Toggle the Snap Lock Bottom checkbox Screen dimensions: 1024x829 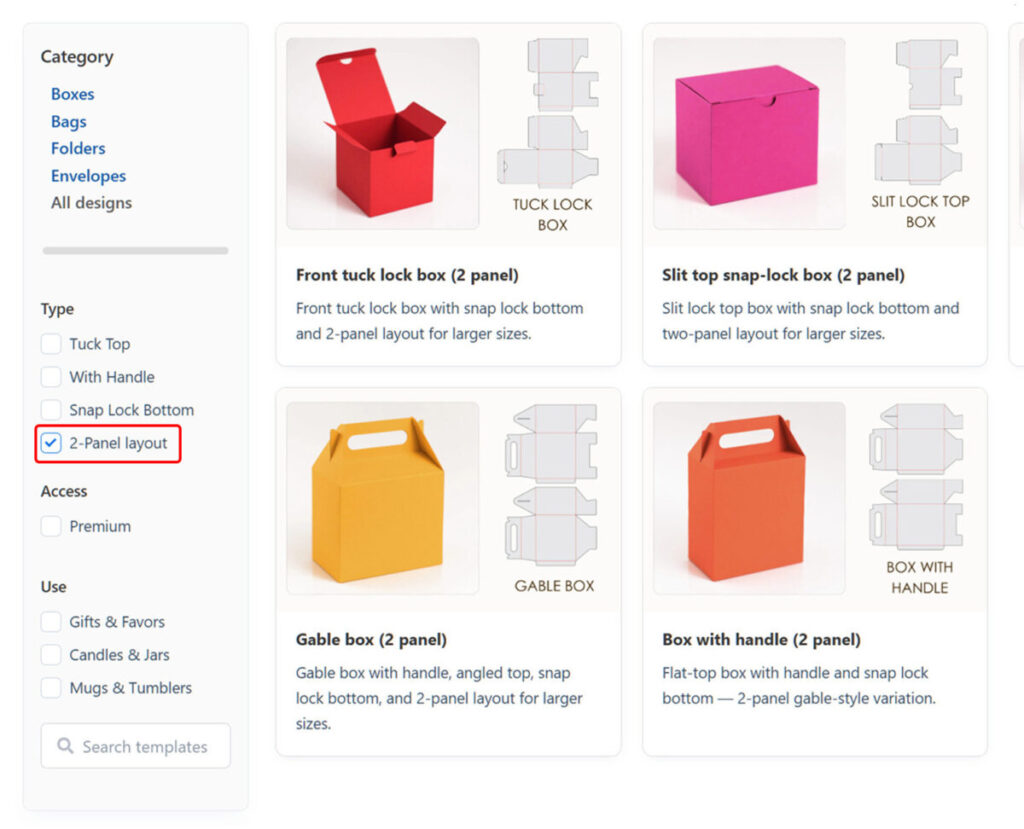[x=51, y=410]
